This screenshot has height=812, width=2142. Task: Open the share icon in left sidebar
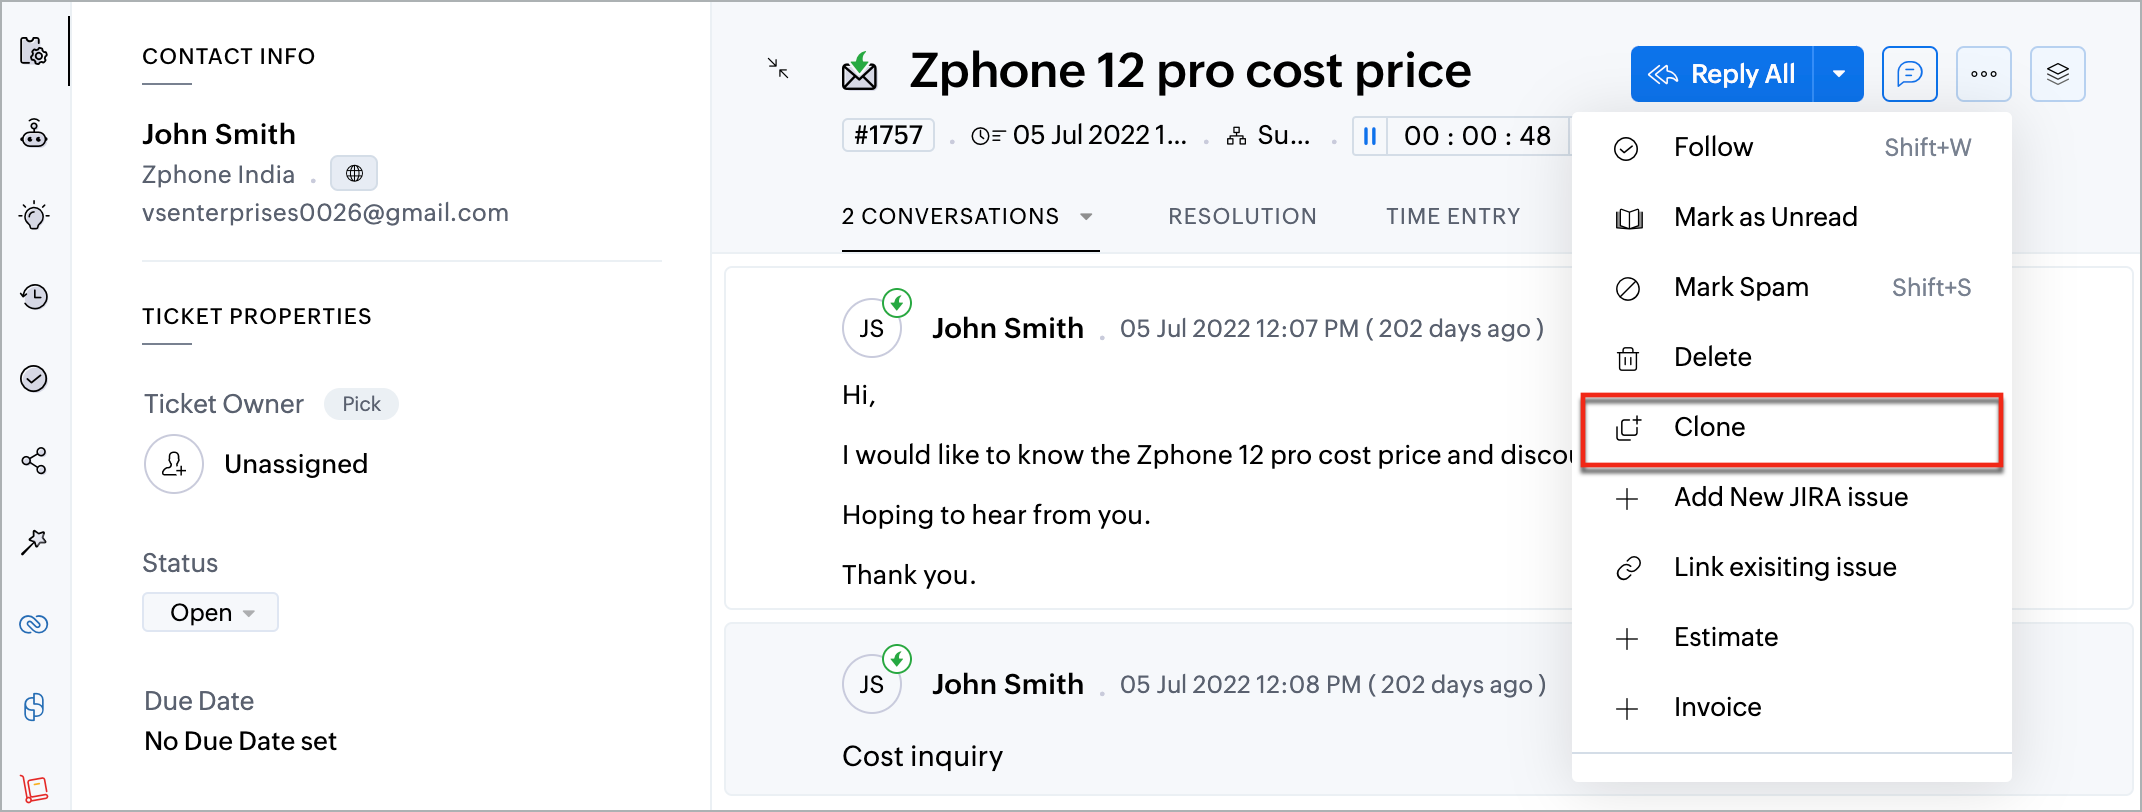[x=34, y=461]
